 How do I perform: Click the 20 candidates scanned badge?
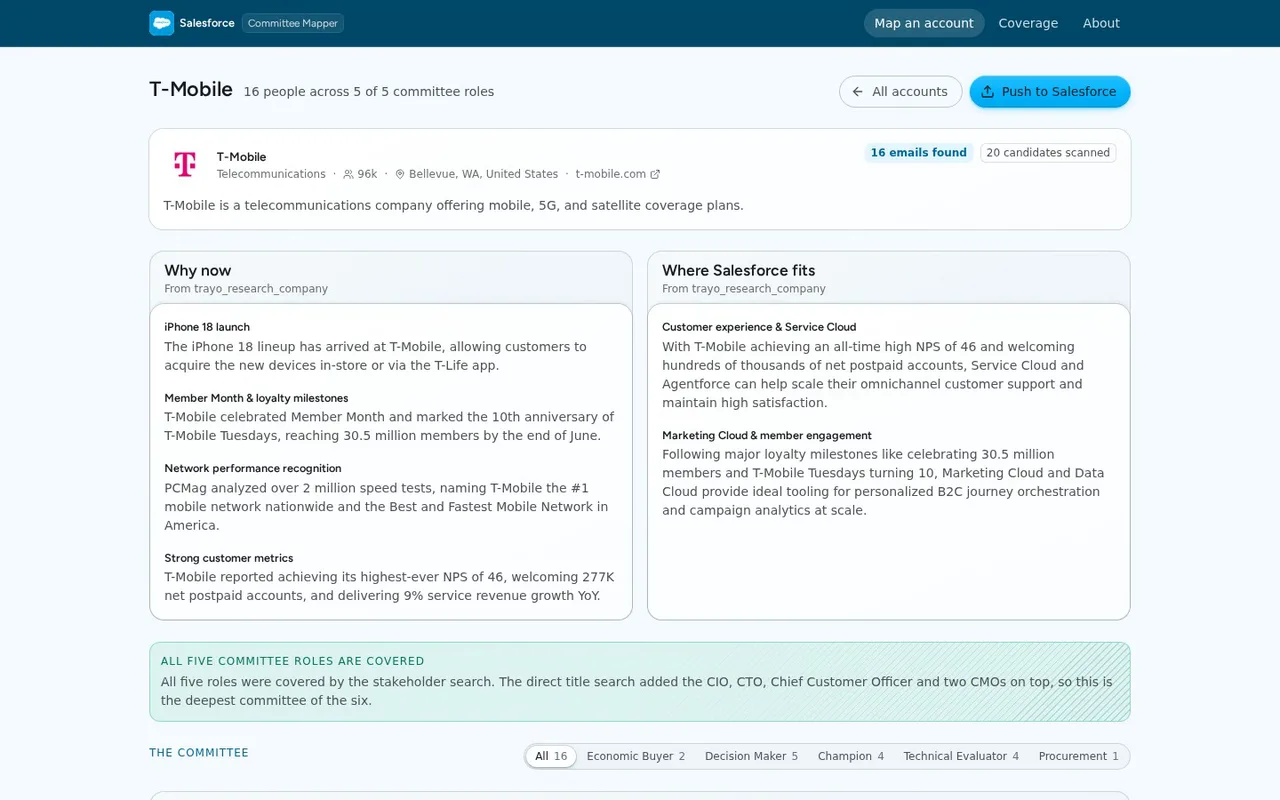coord(1048,153)
